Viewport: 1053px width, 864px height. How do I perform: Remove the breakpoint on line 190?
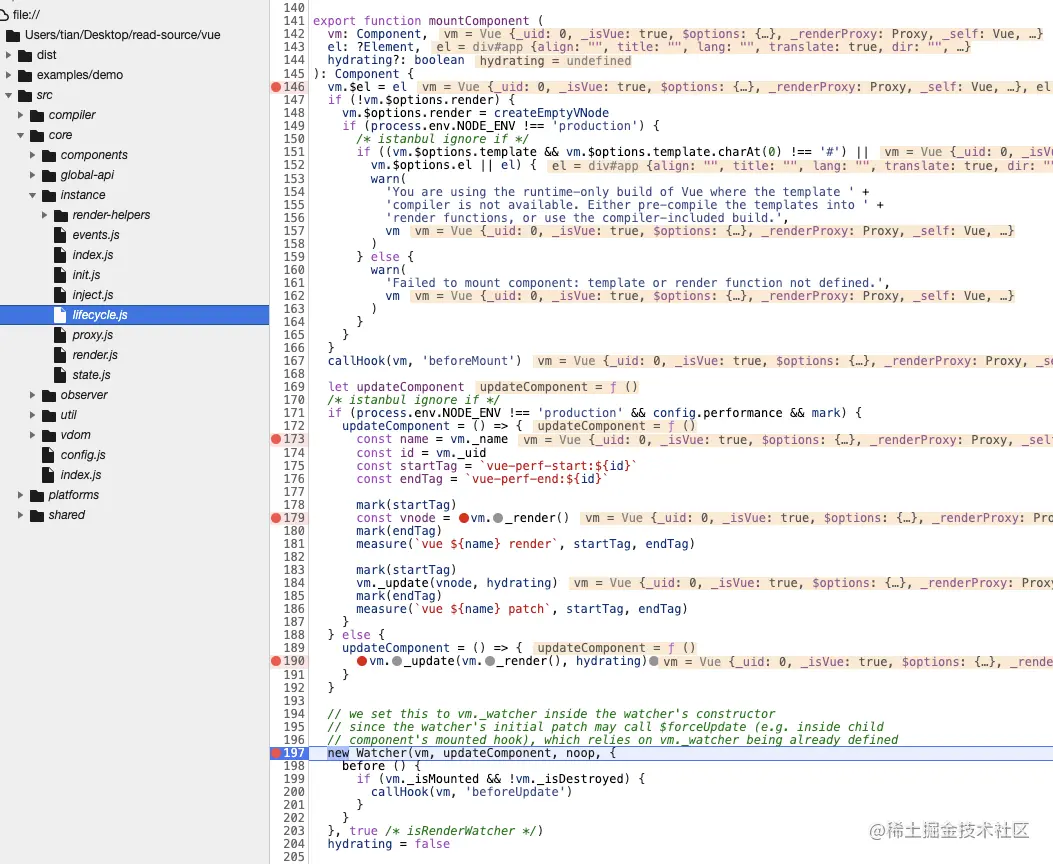click(x=276, y=661)
